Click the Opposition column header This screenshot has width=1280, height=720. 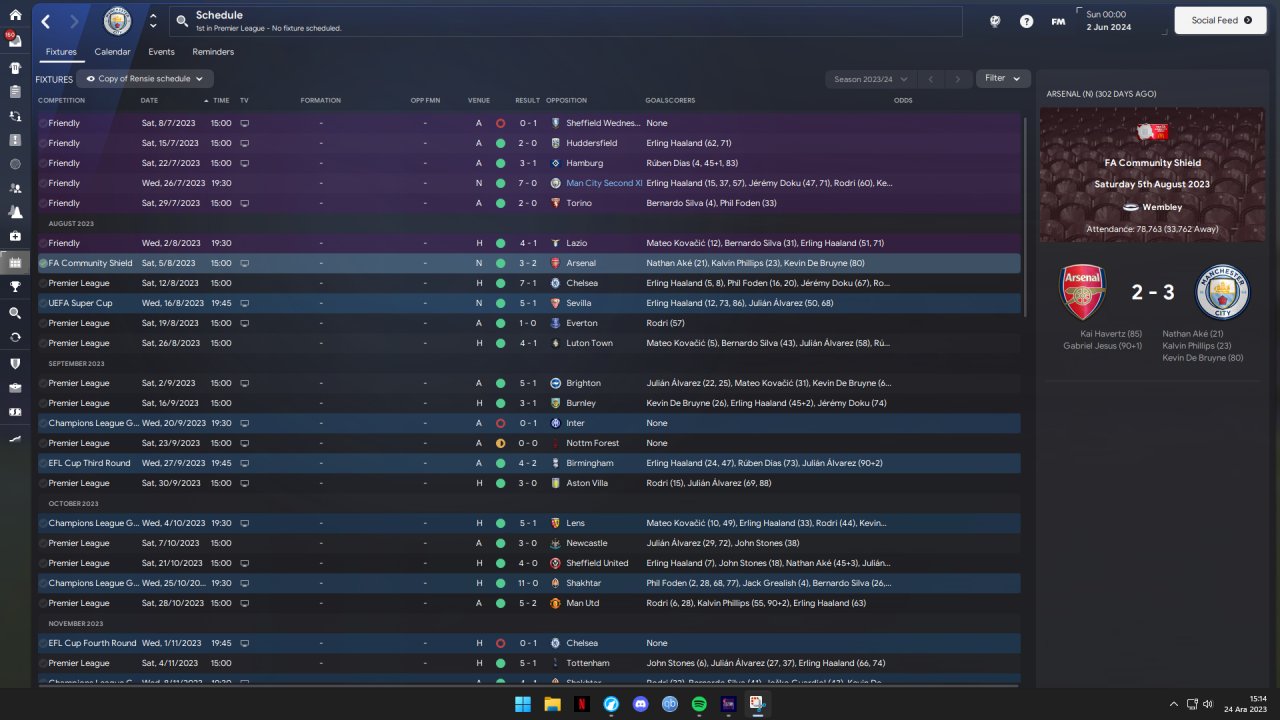tap(566, 101)
